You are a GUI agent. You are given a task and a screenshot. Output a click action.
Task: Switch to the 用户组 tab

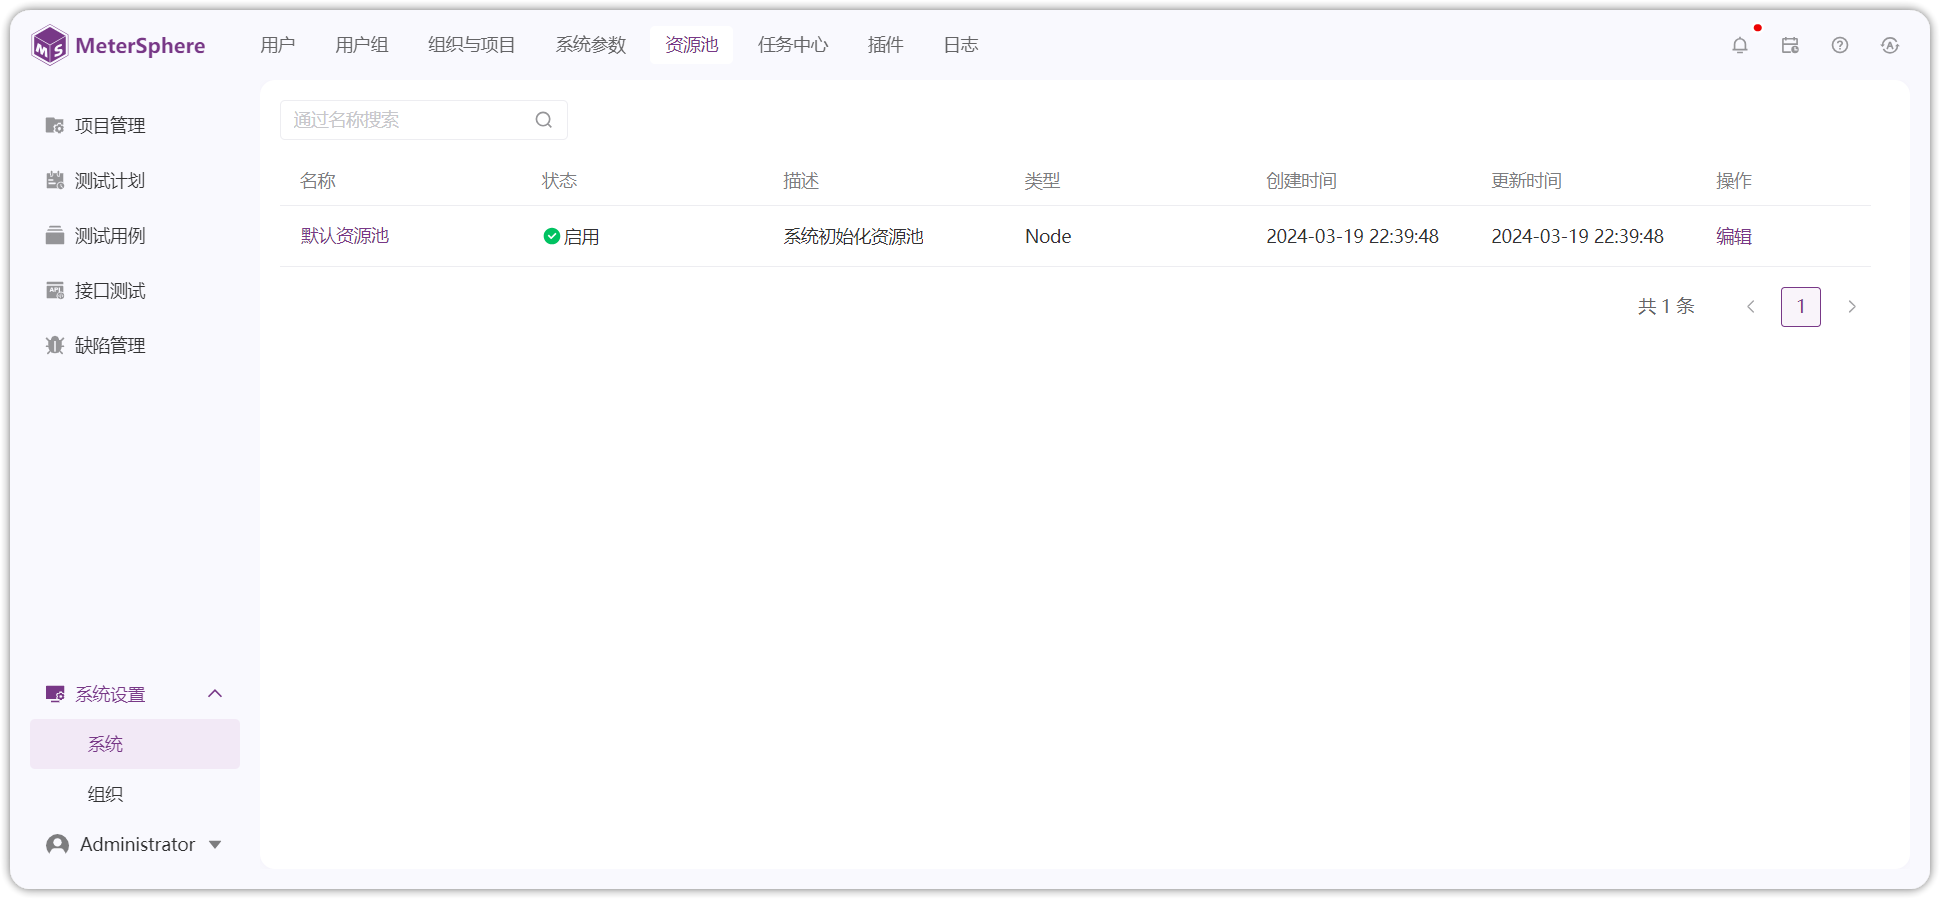click(x=362, y=45)
